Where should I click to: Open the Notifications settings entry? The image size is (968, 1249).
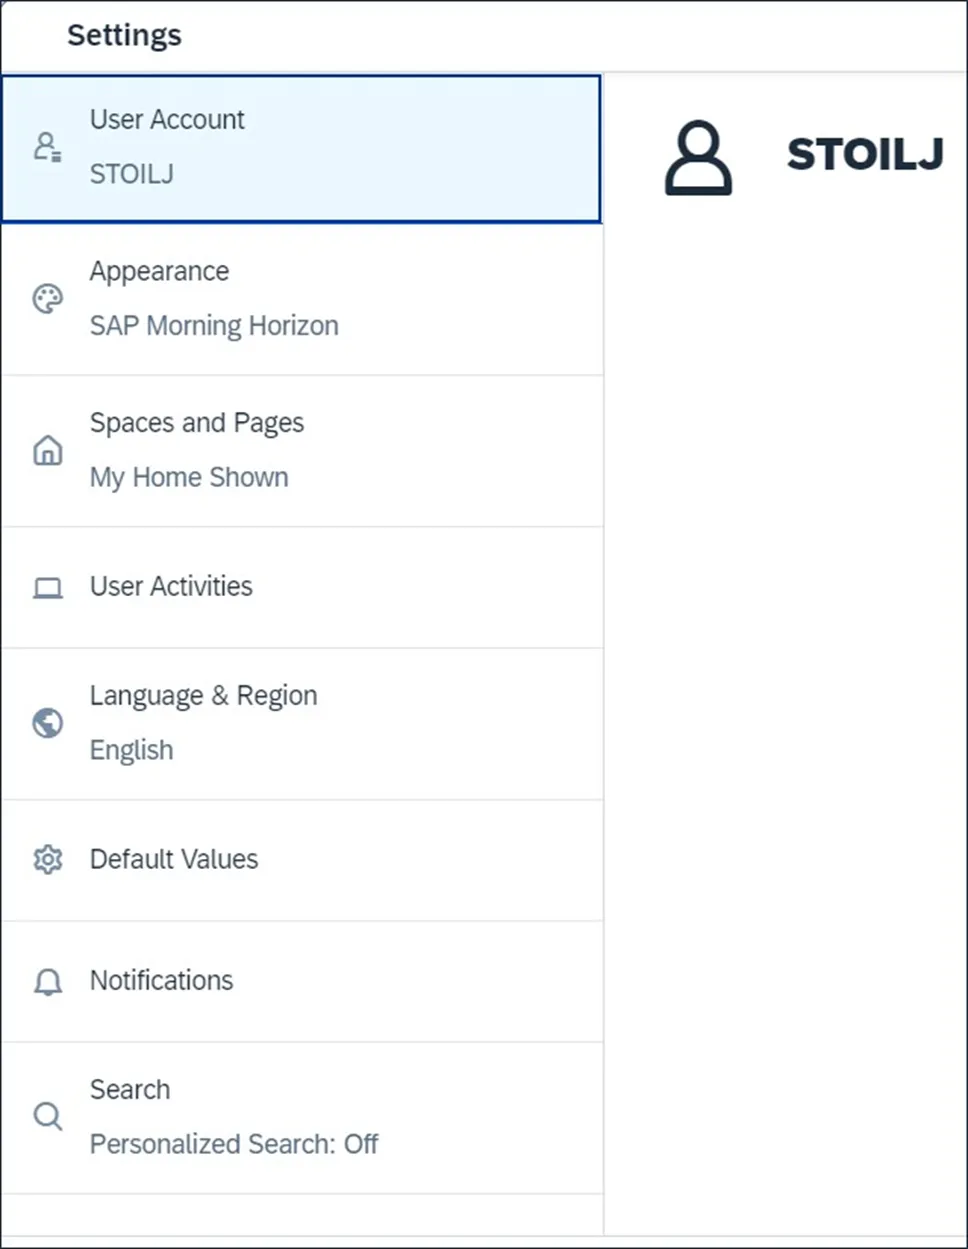click(x=161, y=981)
